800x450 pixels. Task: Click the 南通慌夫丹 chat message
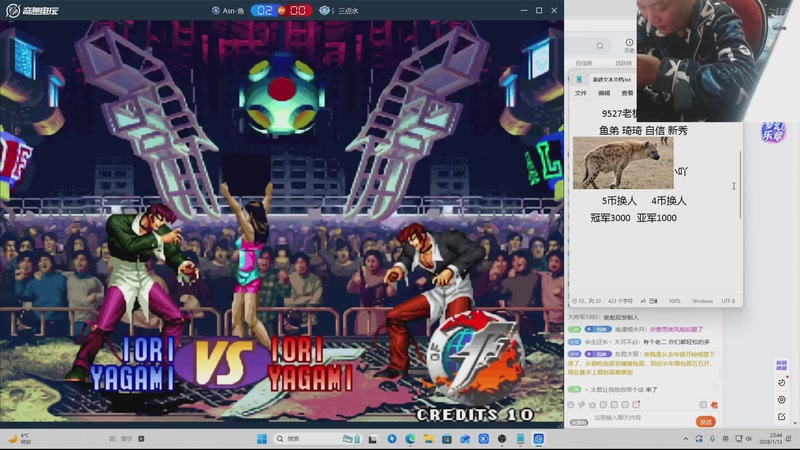[x=636, y=330]
